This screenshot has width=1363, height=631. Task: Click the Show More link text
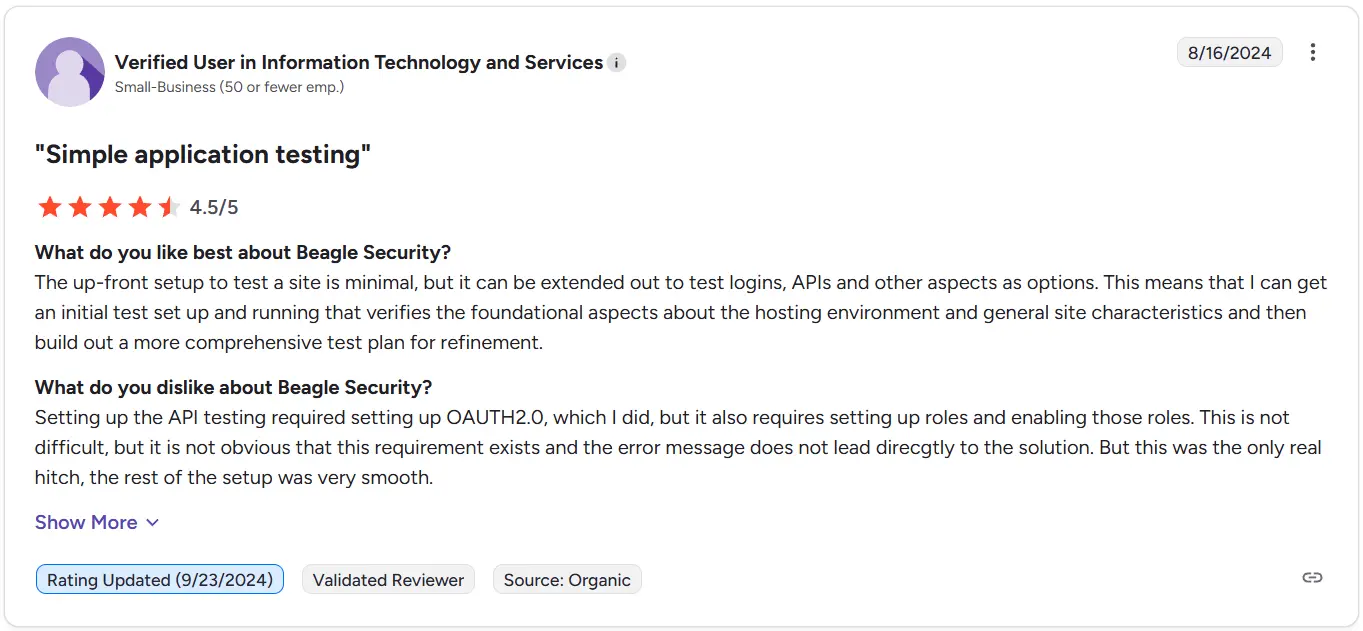pos(86,523)
